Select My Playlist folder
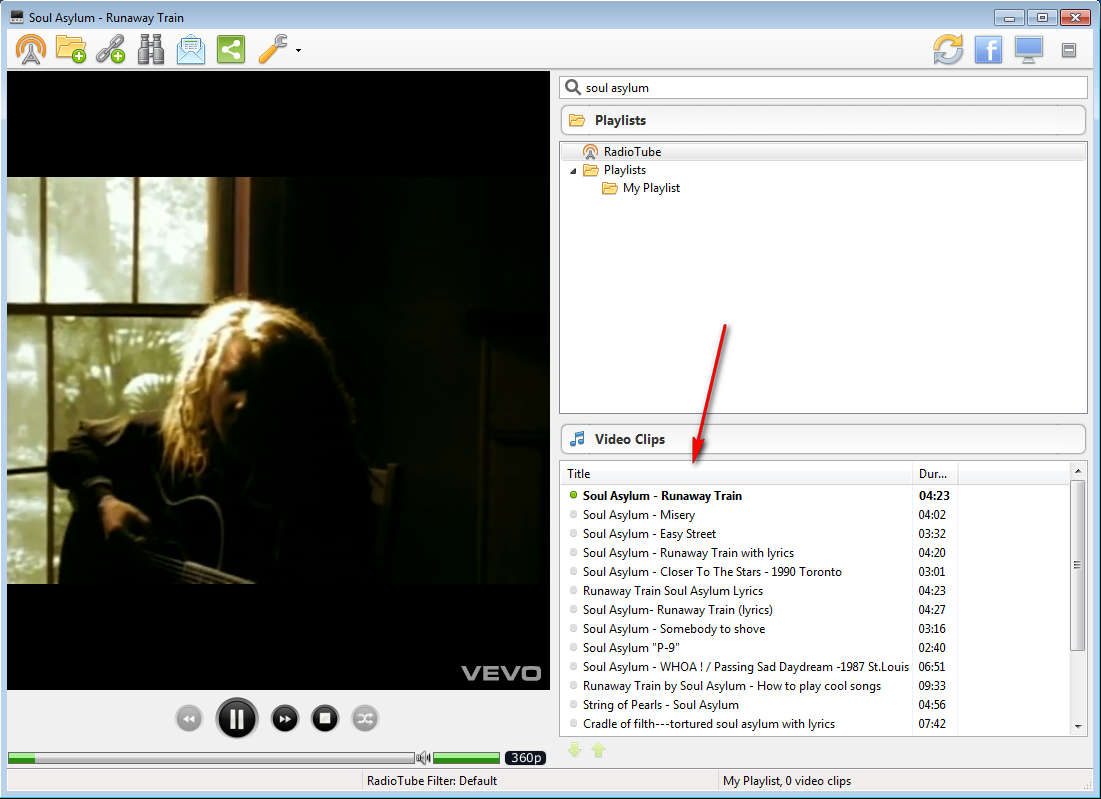 [641, 188]
